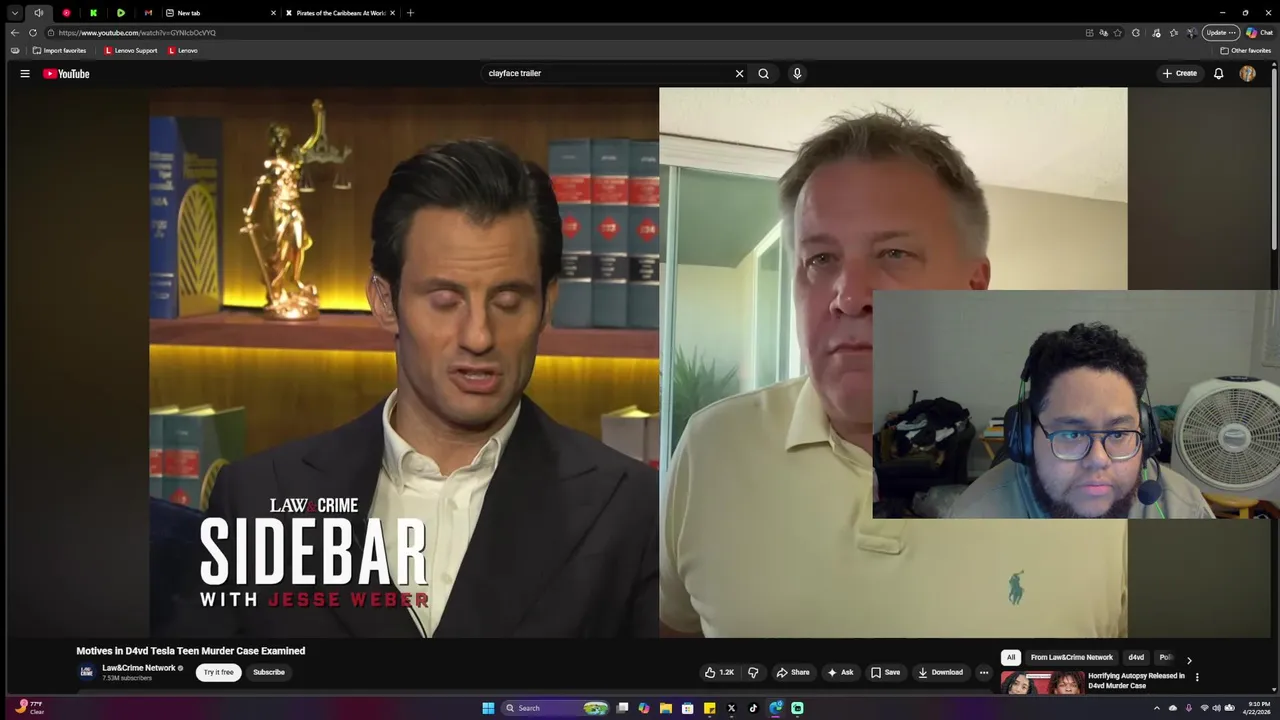Open the split screen toolbar icon
Viewport: 1280px width, 720px height.
(x=1089, y=32)
